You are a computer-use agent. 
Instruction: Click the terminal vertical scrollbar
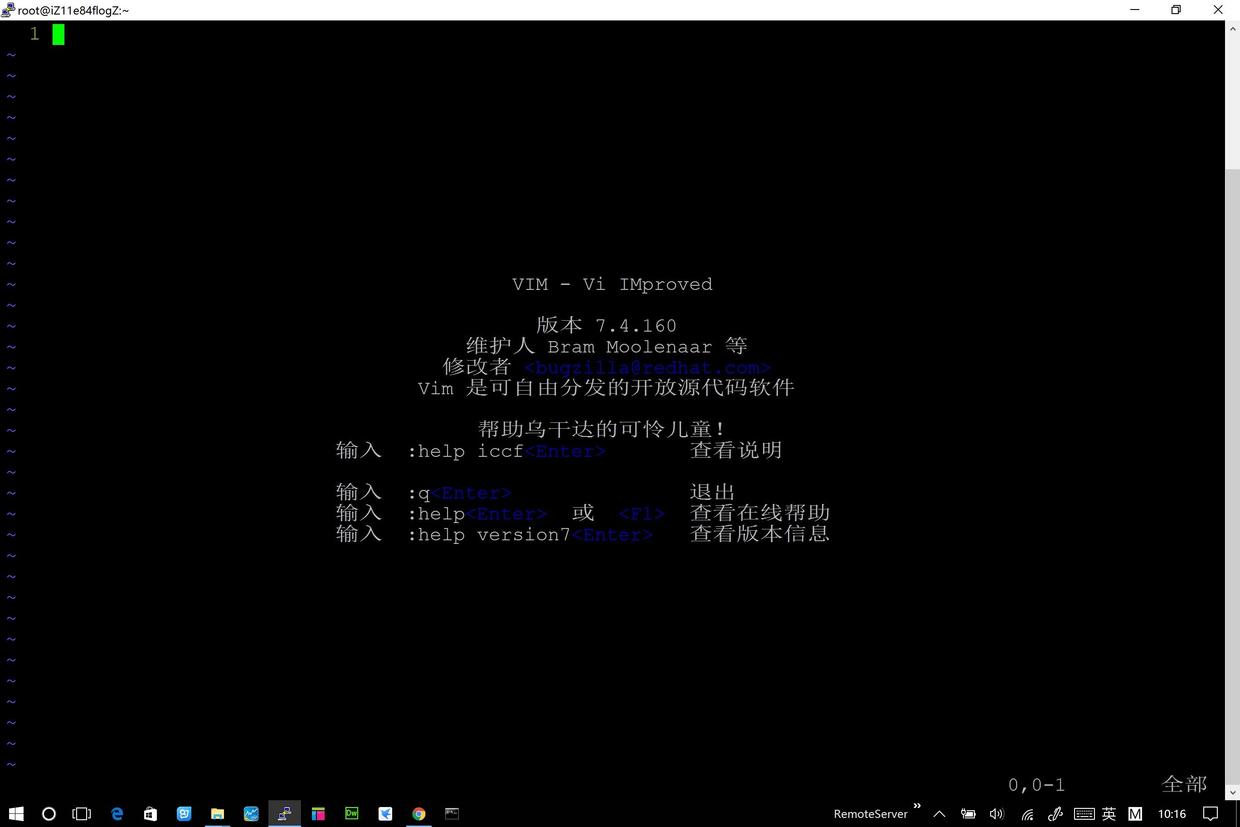pyautogui.click(x=1232, y=410)
